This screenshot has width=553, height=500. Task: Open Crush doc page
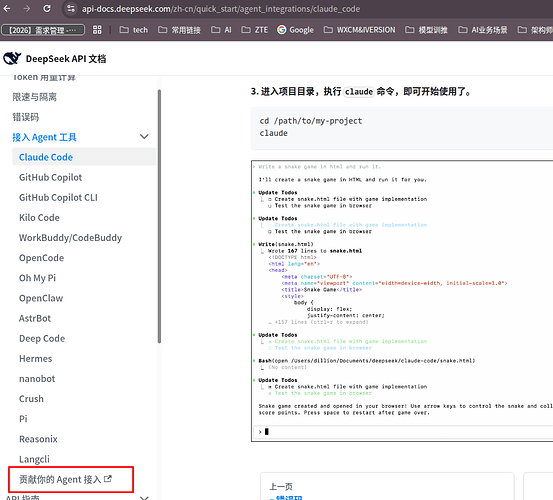click(x=31, y=399)
